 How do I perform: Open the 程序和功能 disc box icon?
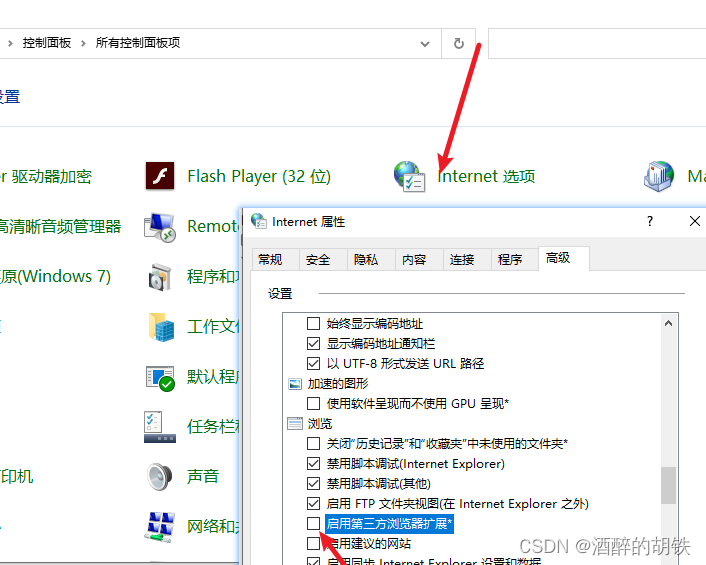point(160,277)
